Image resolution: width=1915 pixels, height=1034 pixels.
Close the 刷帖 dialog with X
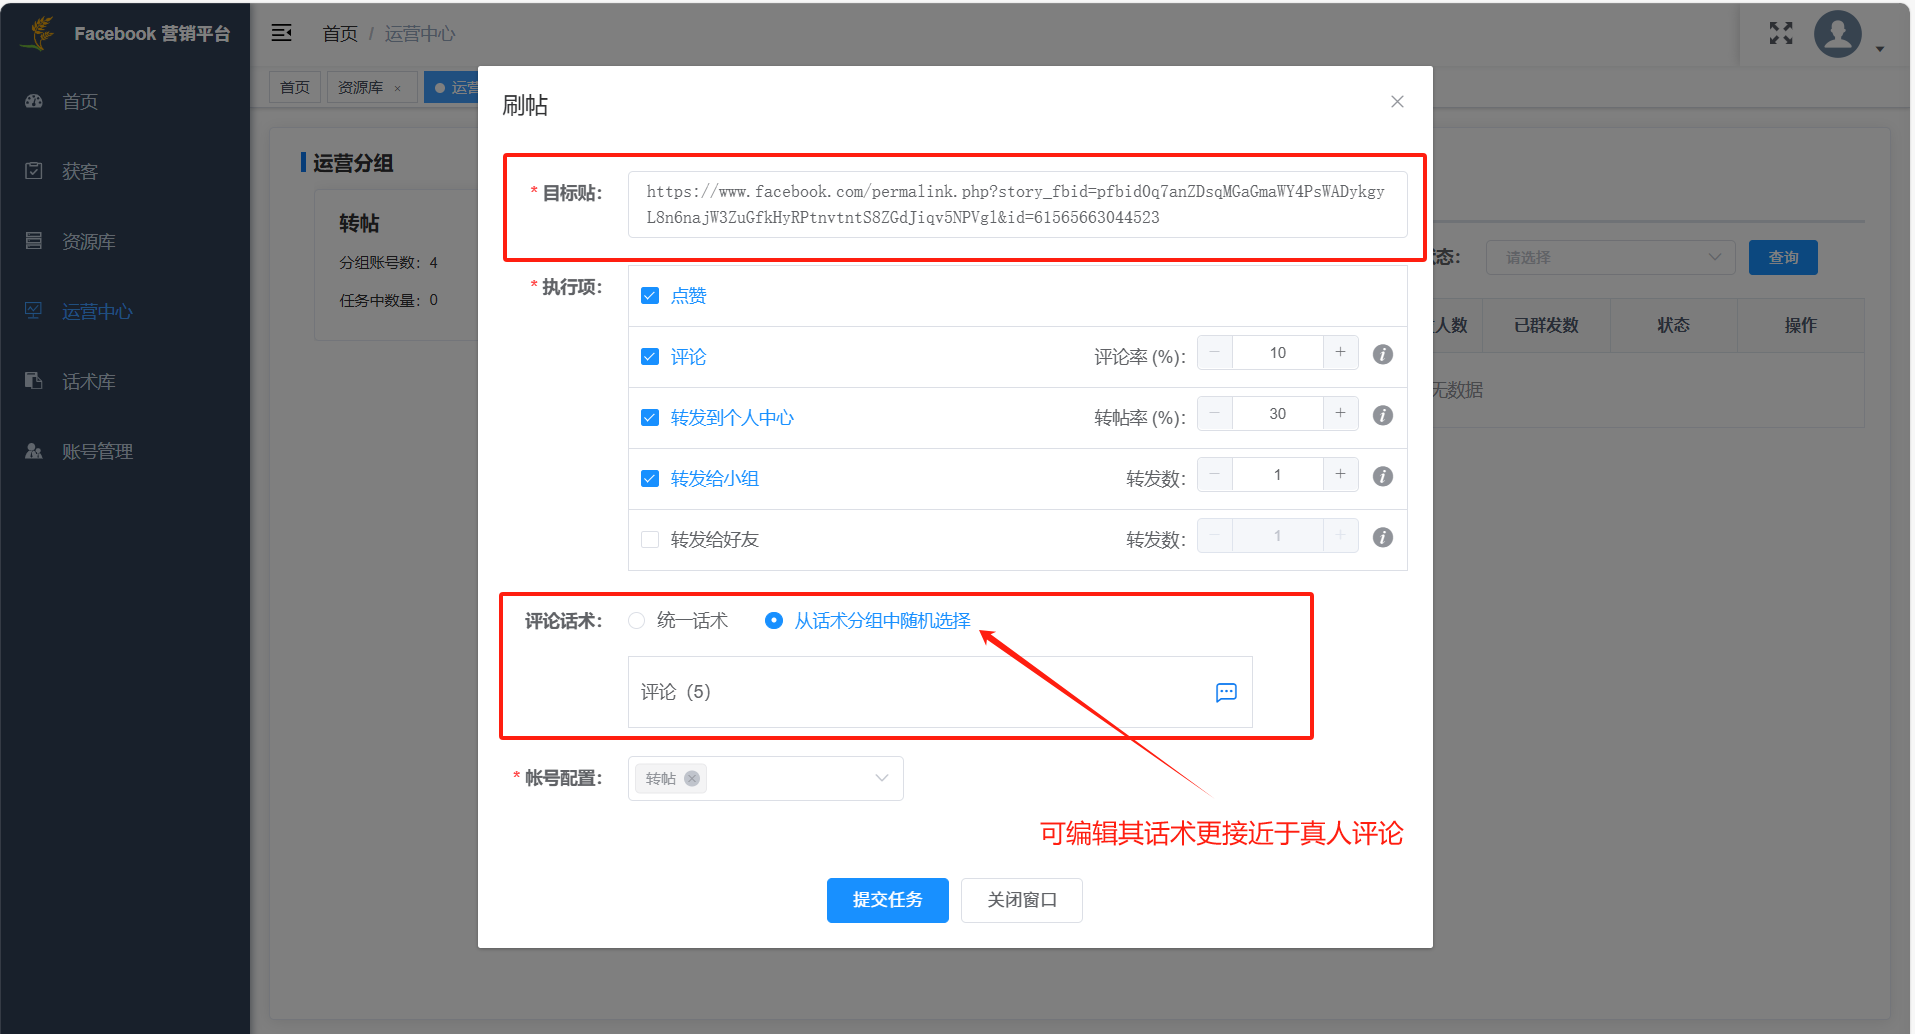(x=1397, y=101)
